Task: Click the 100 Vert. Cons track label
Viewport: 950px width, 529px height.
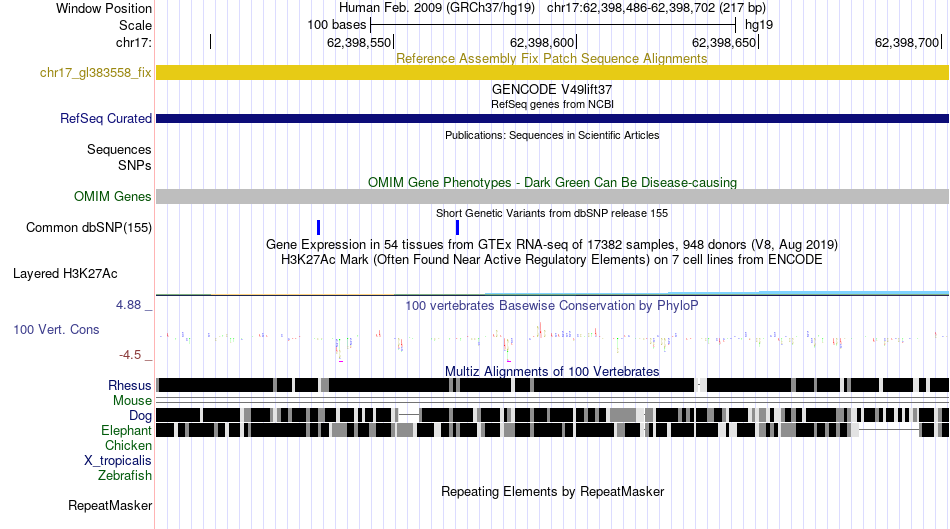Action: pyautogui.click(x=56, y=330)
